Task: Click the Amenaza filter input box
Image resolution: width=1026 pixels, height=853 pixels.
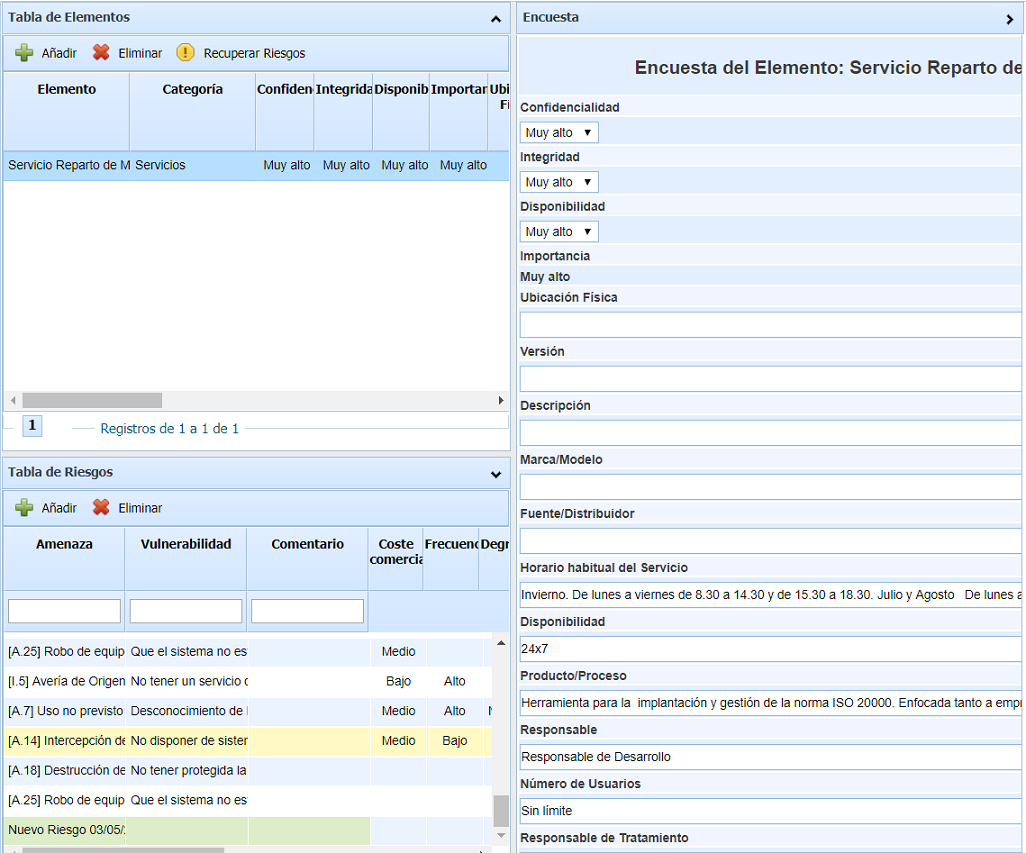Action: click(x=64, y=611)
